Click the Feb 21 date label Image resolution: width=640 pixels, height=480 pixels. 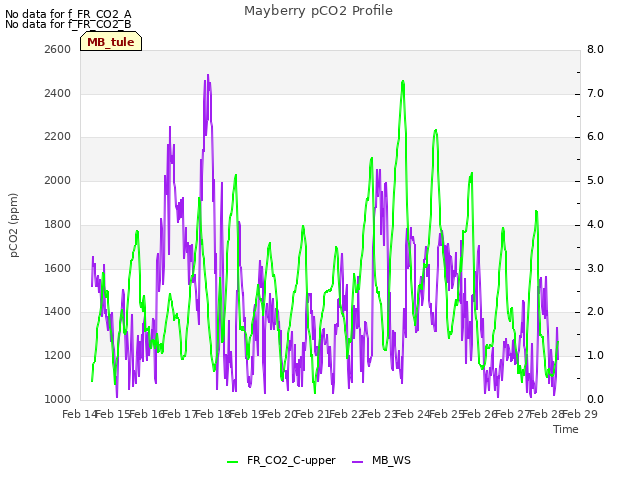coord(313,414)
